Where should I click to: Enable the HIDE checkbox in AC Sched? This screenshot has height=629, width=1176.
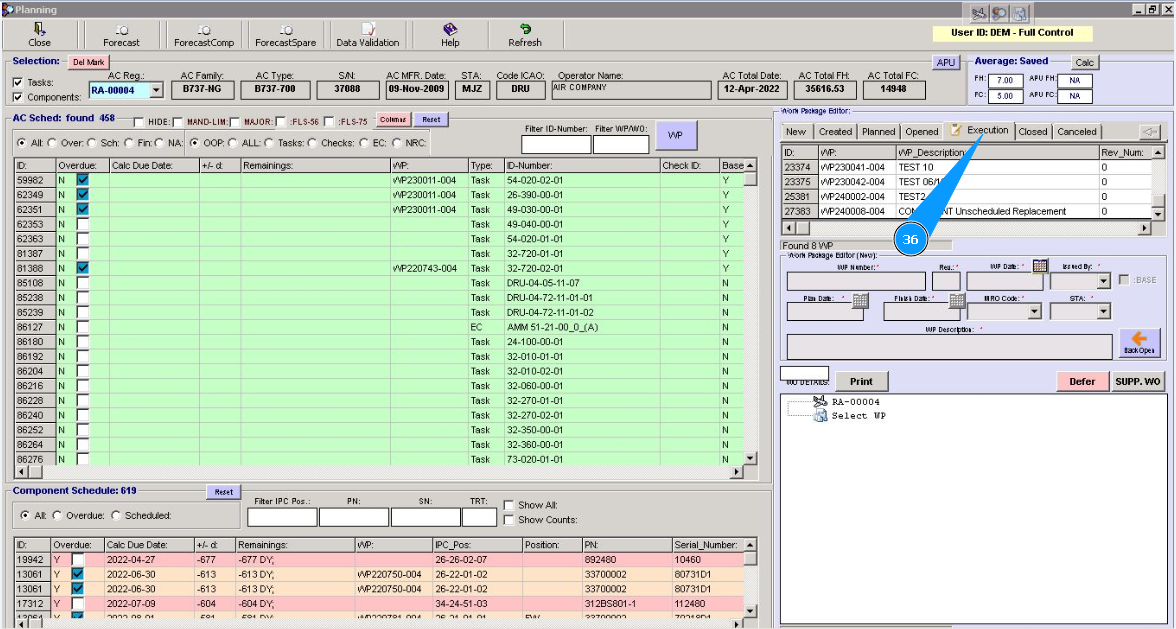139,122
